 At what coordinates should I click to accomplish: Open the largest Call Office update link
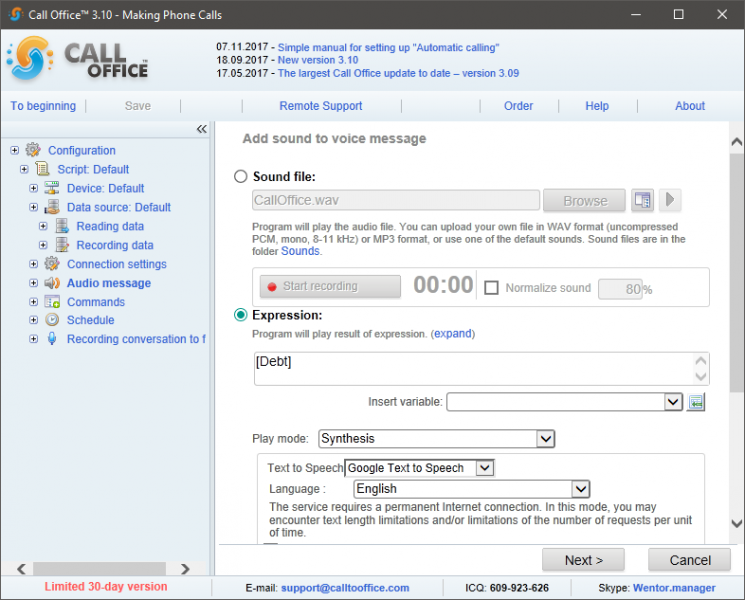click(x=398, y=73)
